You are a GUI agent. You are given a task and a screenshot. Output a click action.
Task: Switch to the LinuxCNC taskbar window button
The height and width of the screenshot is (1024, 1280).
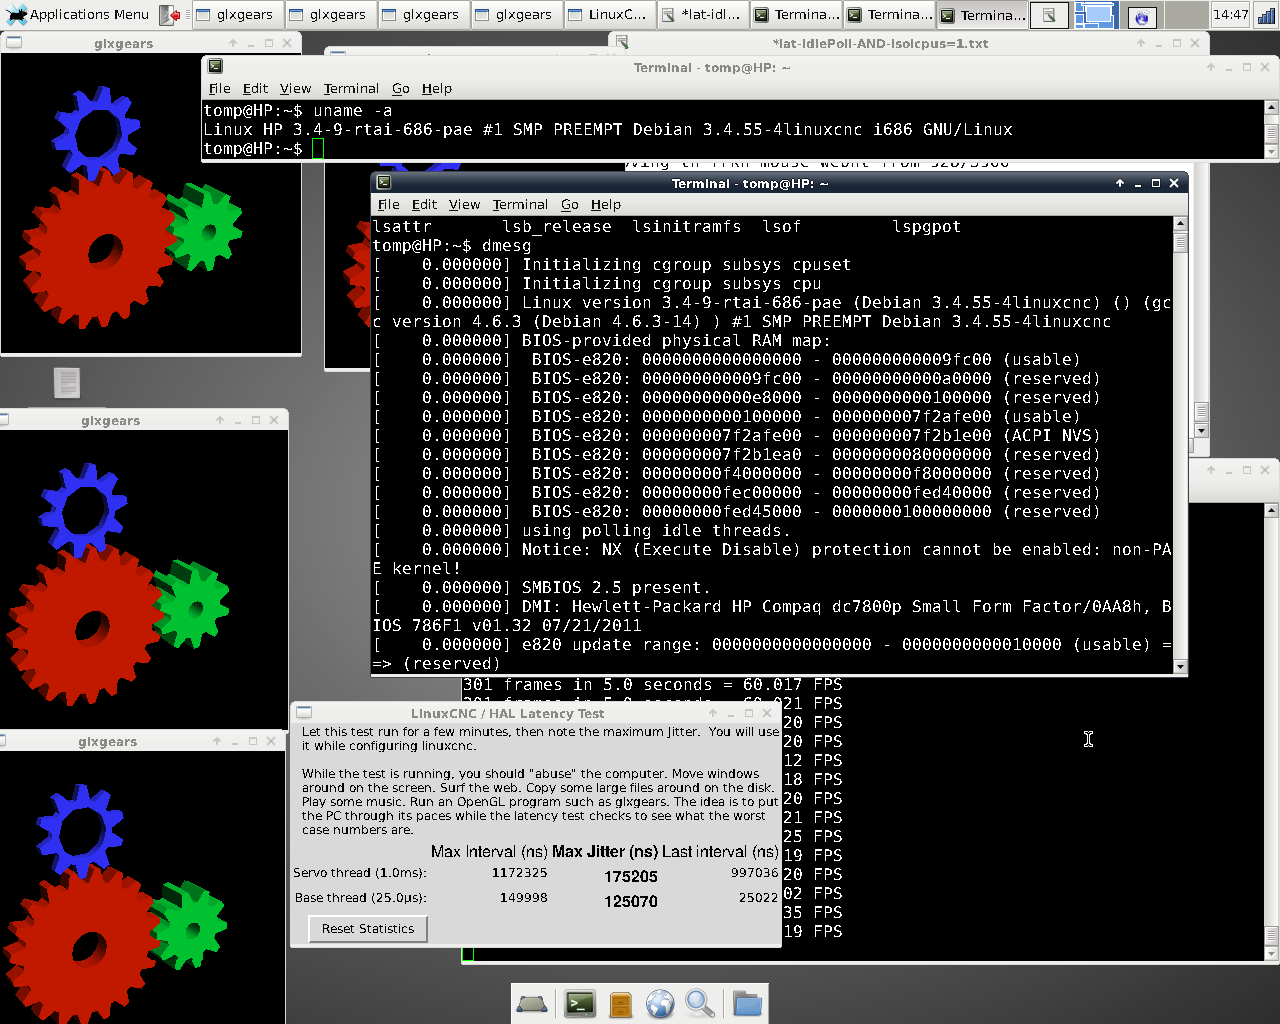[x=607, y=15]
